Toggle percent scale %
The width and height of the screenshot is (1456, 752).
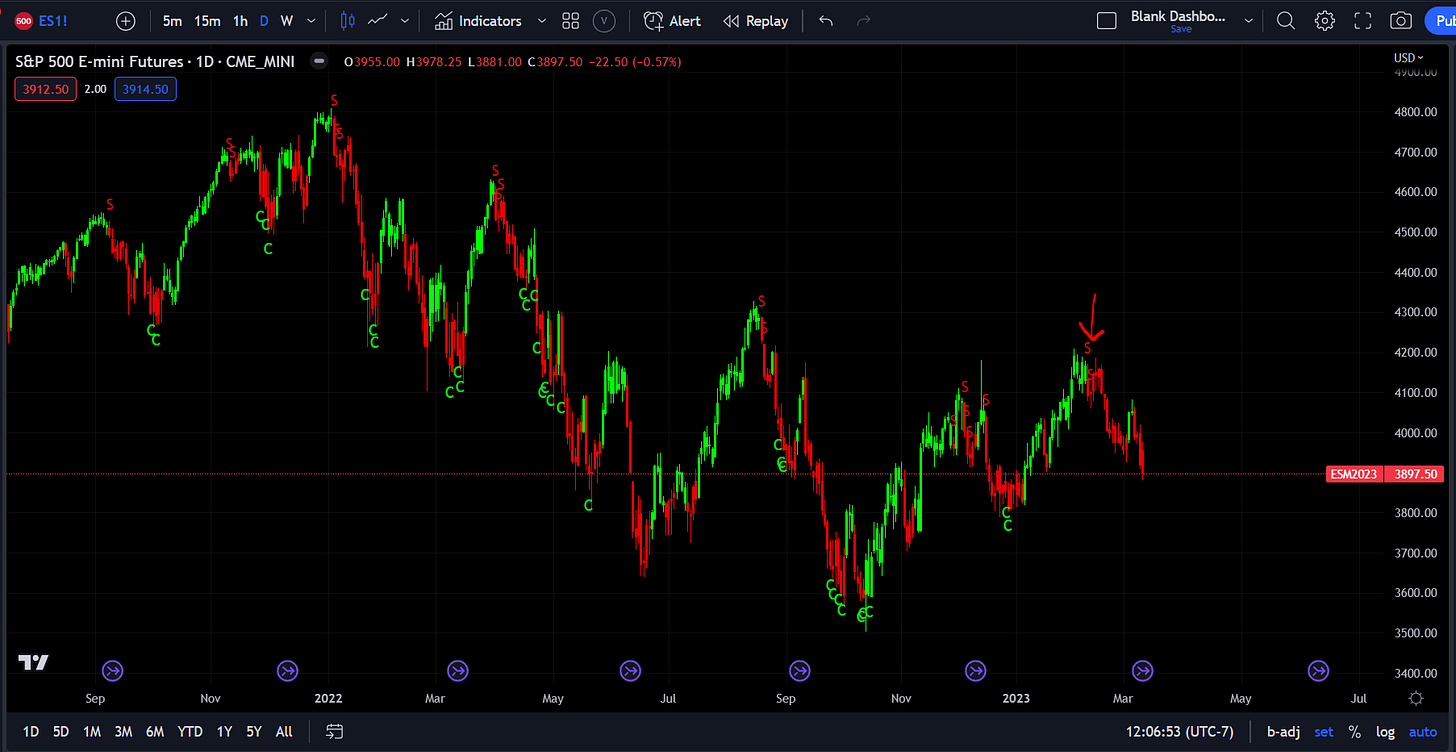point(1355,732)
